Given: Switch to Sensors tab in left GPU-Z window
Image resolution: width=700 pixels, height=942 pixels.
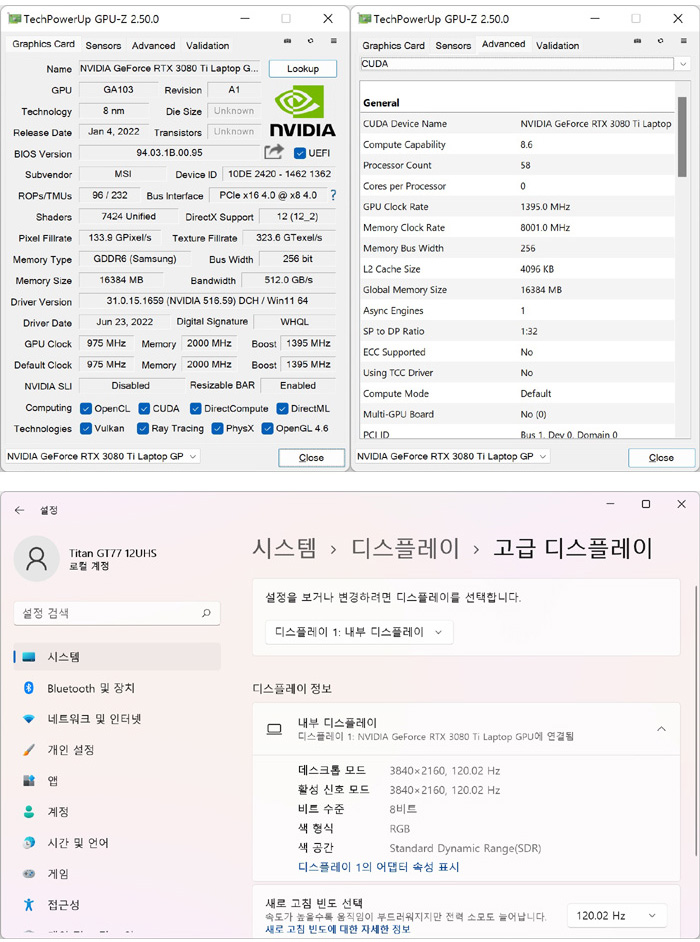Looking at the screenshot, I should point(103,45).
